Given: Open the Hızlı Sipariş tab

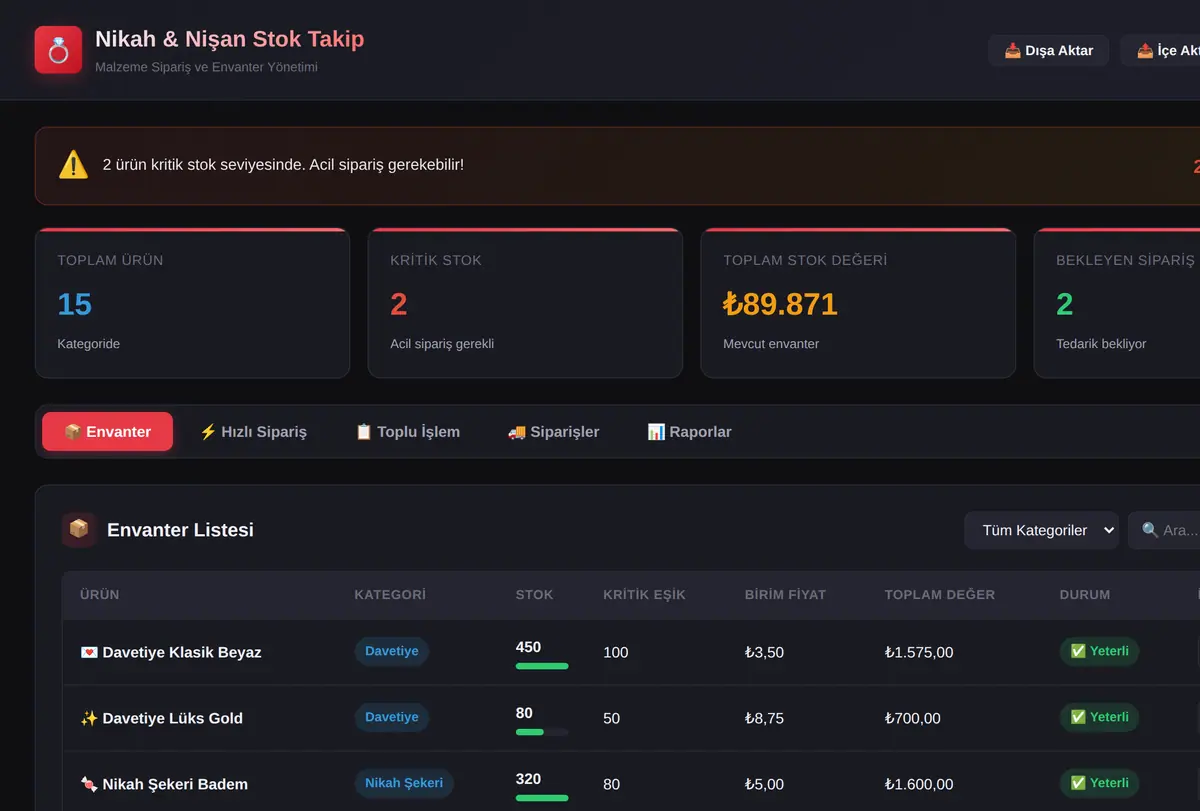Looking at the screenshot, I should 253,432.
